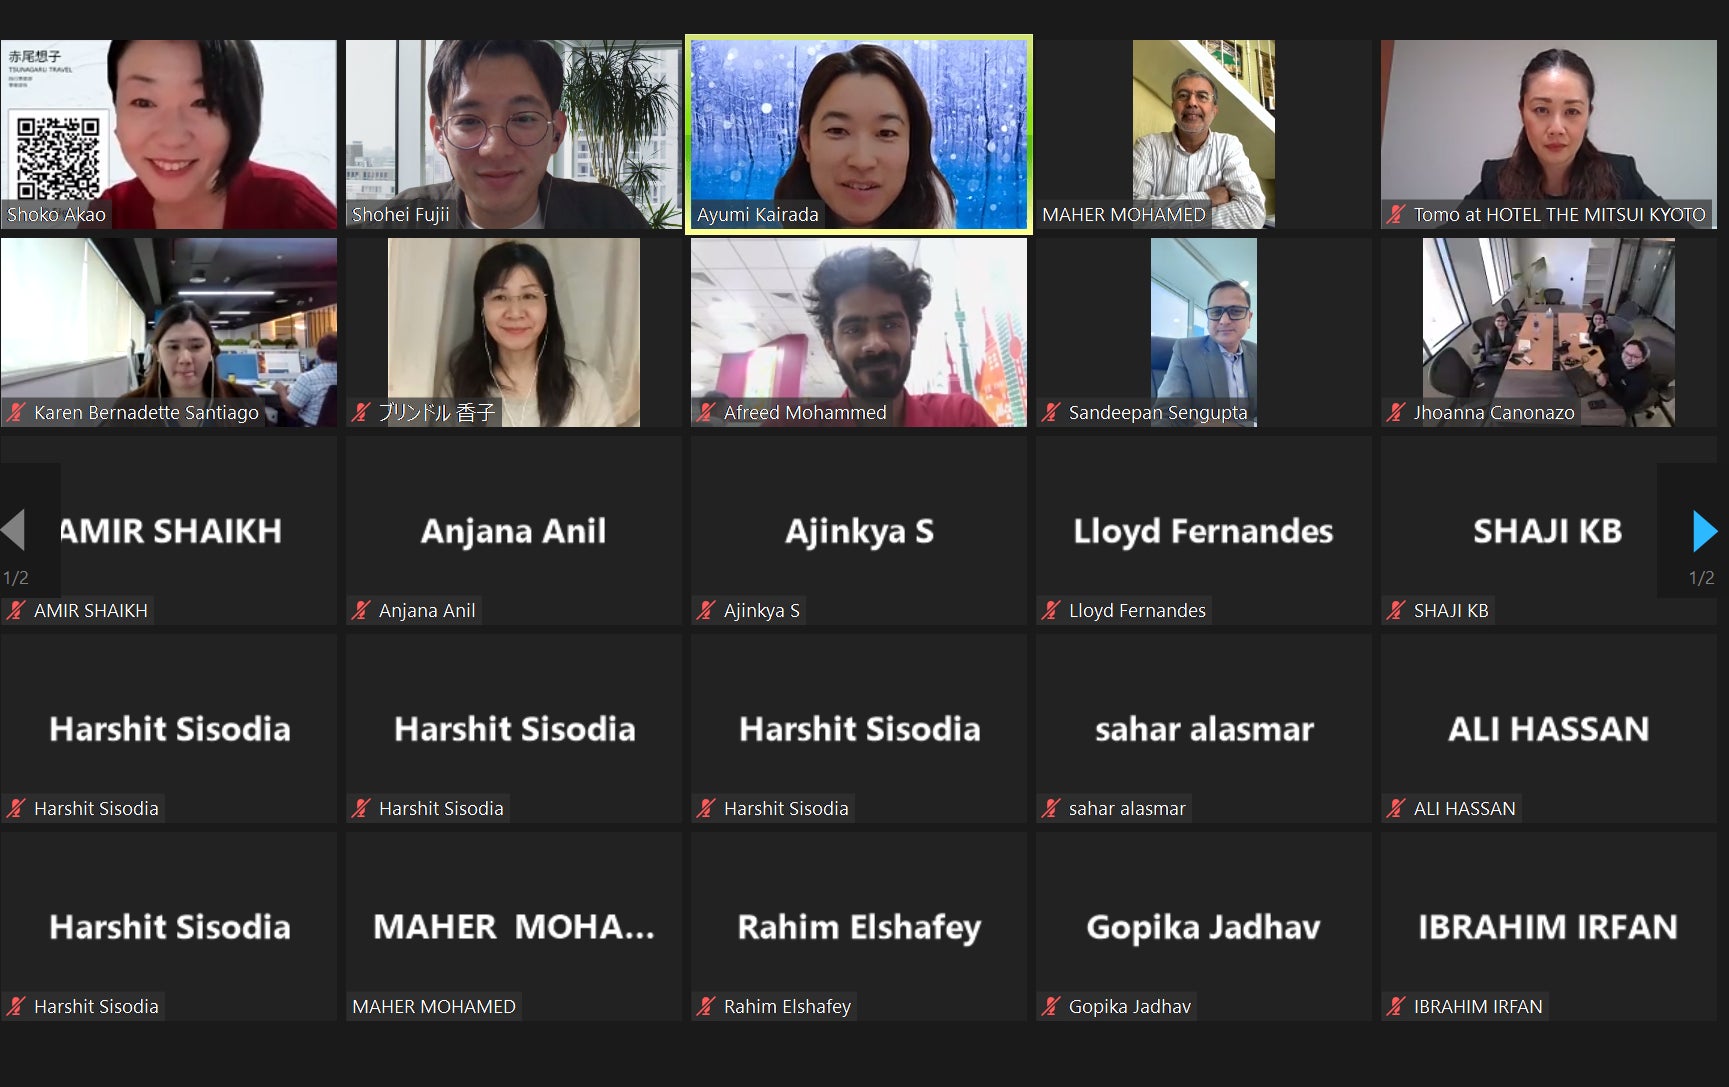Click the sahar alasmar name label

(x=1127, y=808)
